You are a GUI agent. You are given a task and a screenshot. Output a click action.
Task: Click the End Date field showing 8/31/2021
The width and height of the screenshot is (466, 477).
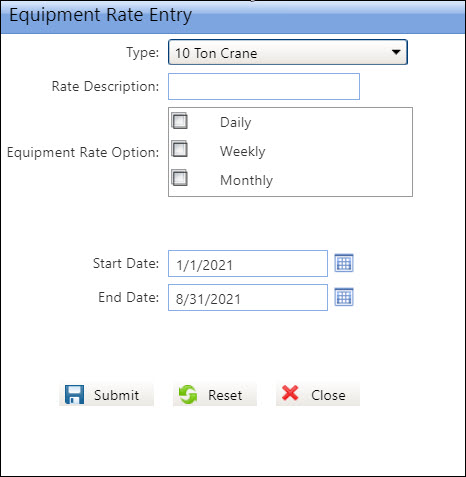pyautogui.click(x=248, y=297)
